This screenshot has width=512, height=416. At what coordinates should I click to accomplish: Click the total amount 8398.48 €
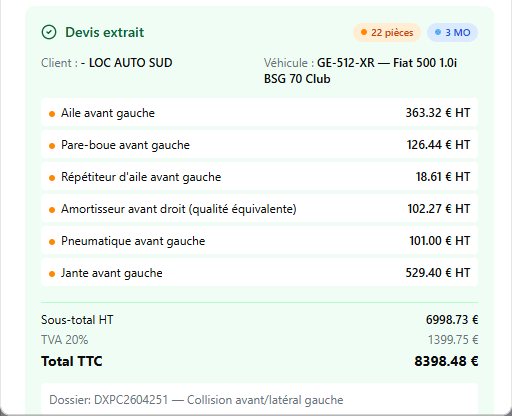click(x=446, y=361)
